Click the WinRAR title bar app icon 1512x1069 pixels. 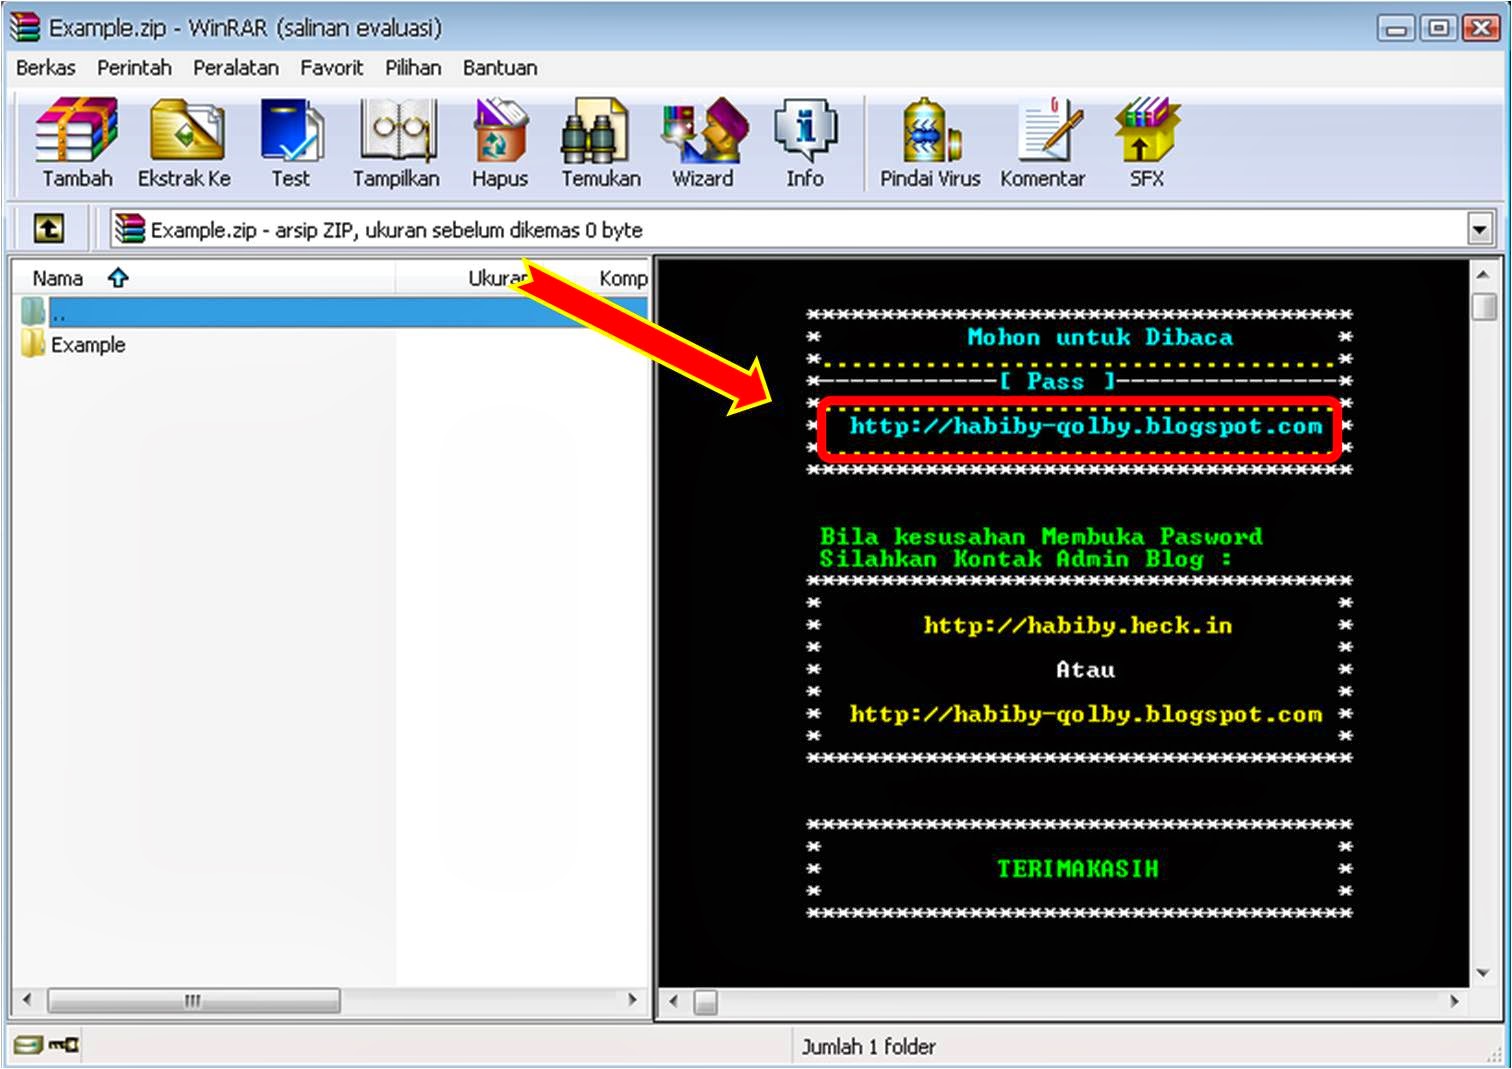(25, 27)
